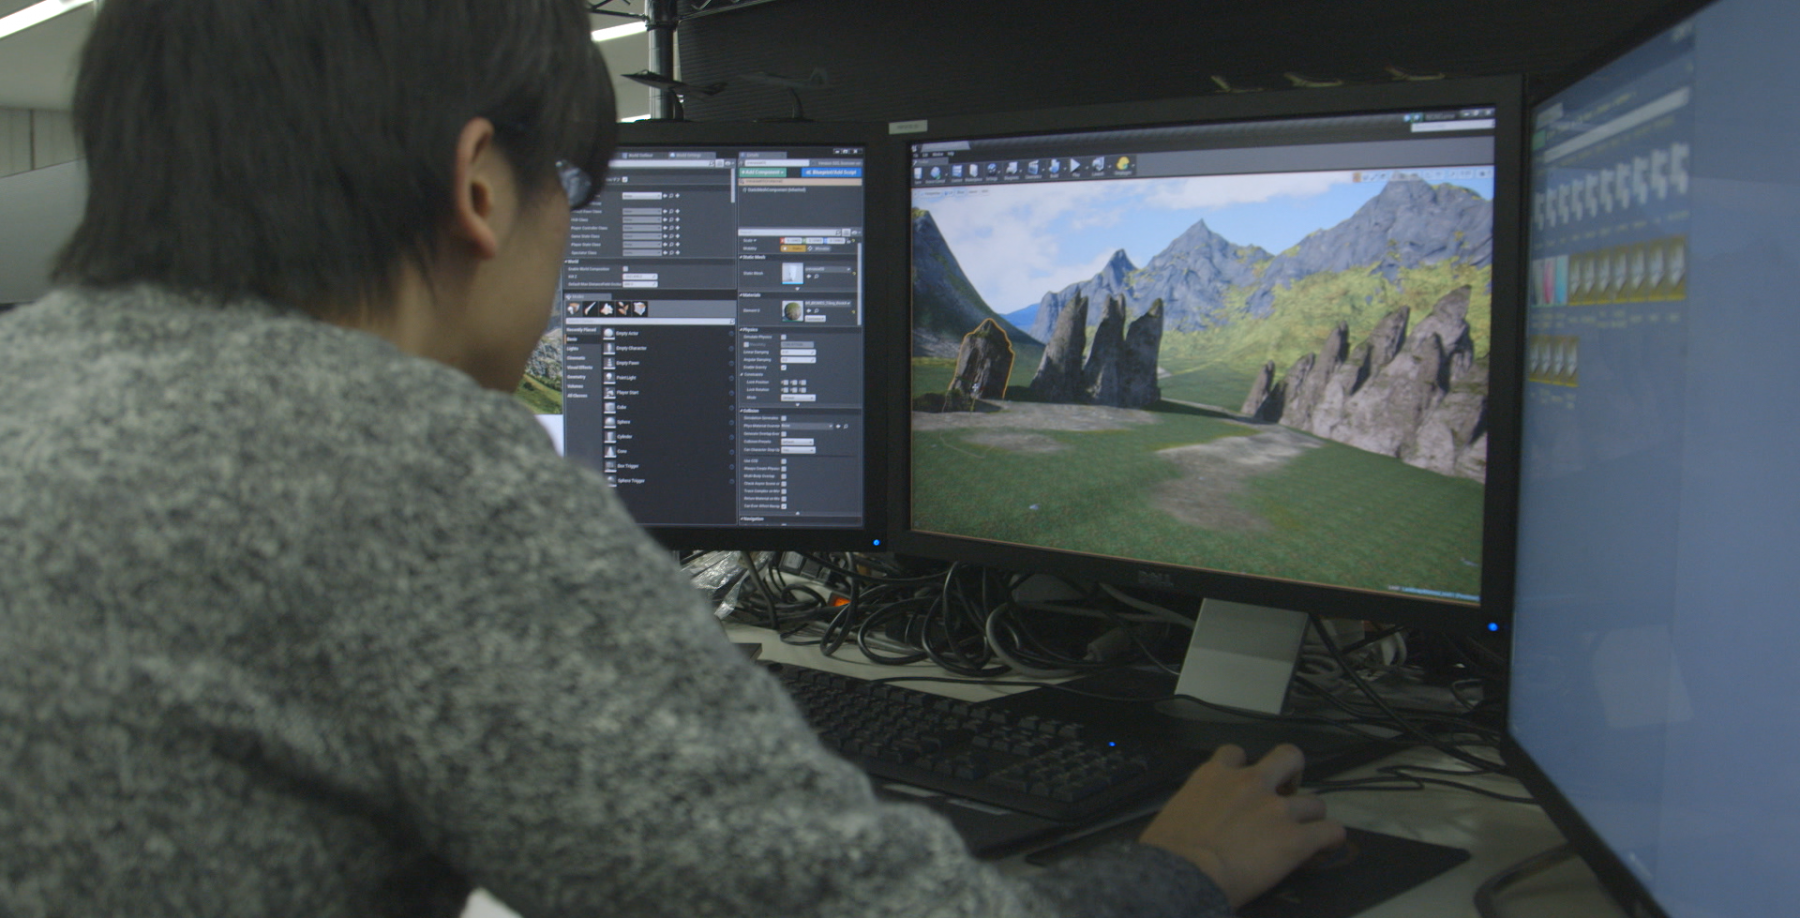
Task: Expand the Navigation section header
Action: [x=800, y=518]
